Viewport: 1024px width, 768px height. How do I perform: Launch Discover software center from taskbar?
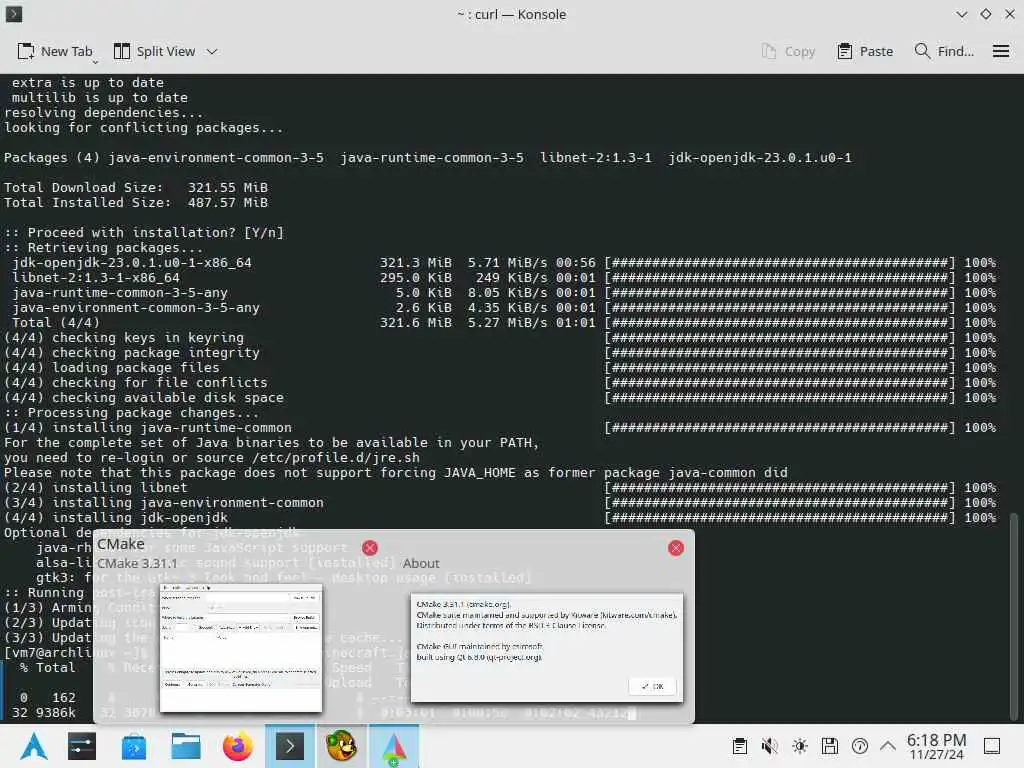pyautogui.click(x=134, y=746)
